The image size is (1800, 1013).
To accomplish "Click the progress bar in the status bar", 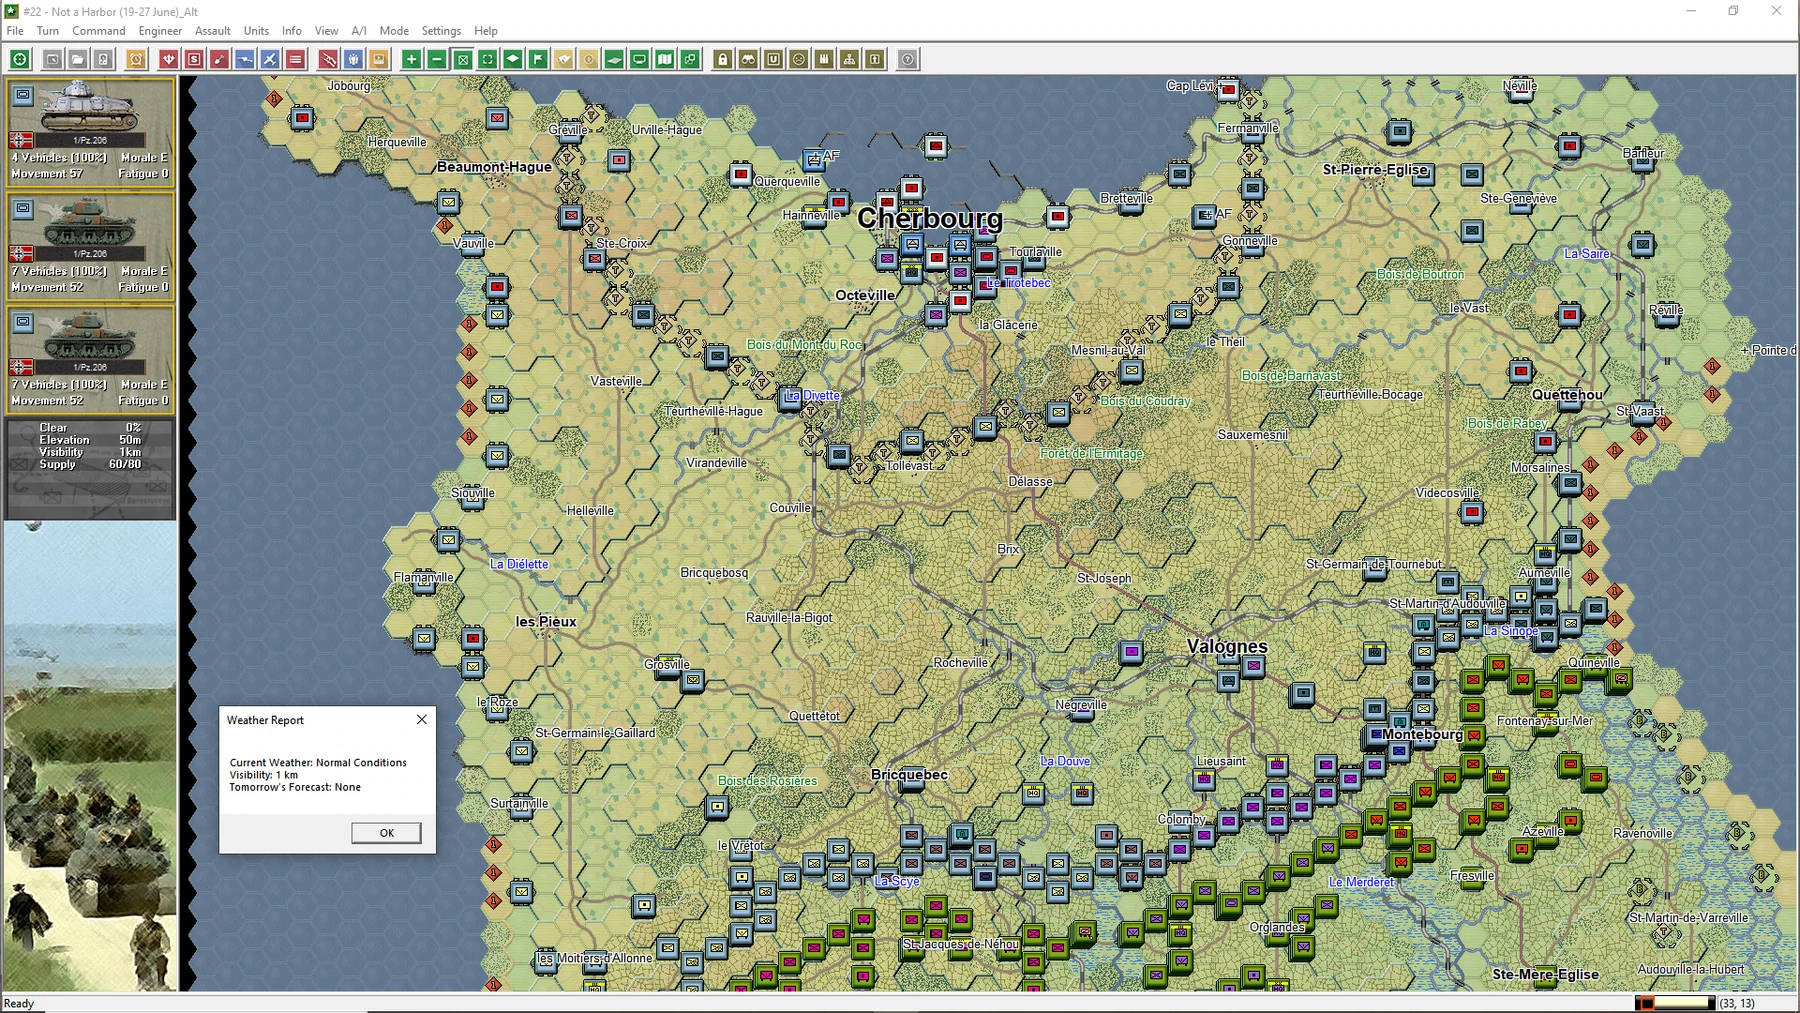I will coord(1677,1003).
